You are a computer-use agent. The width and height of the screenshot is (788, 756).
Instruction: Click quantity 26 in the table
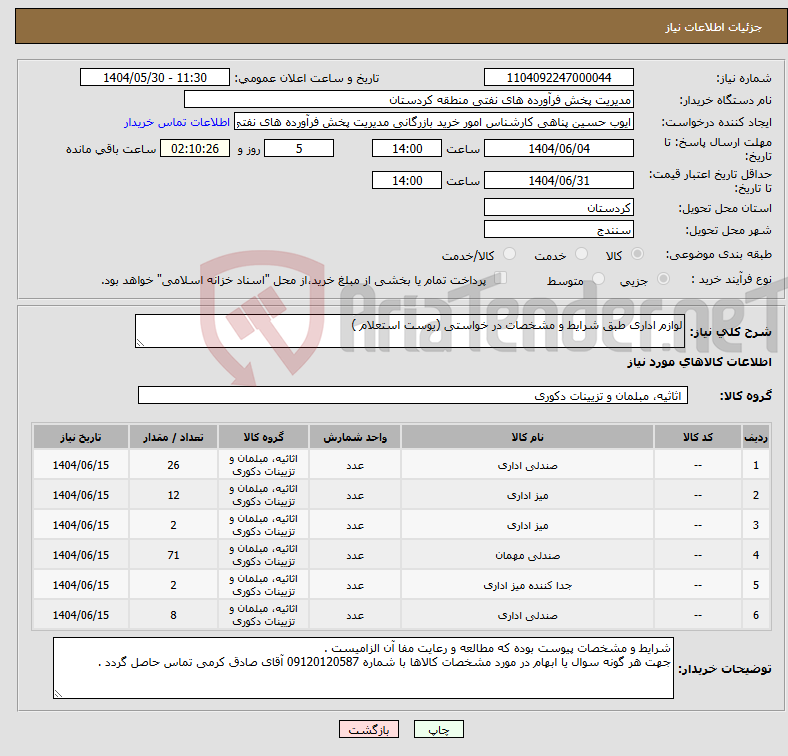coord(173,465)
